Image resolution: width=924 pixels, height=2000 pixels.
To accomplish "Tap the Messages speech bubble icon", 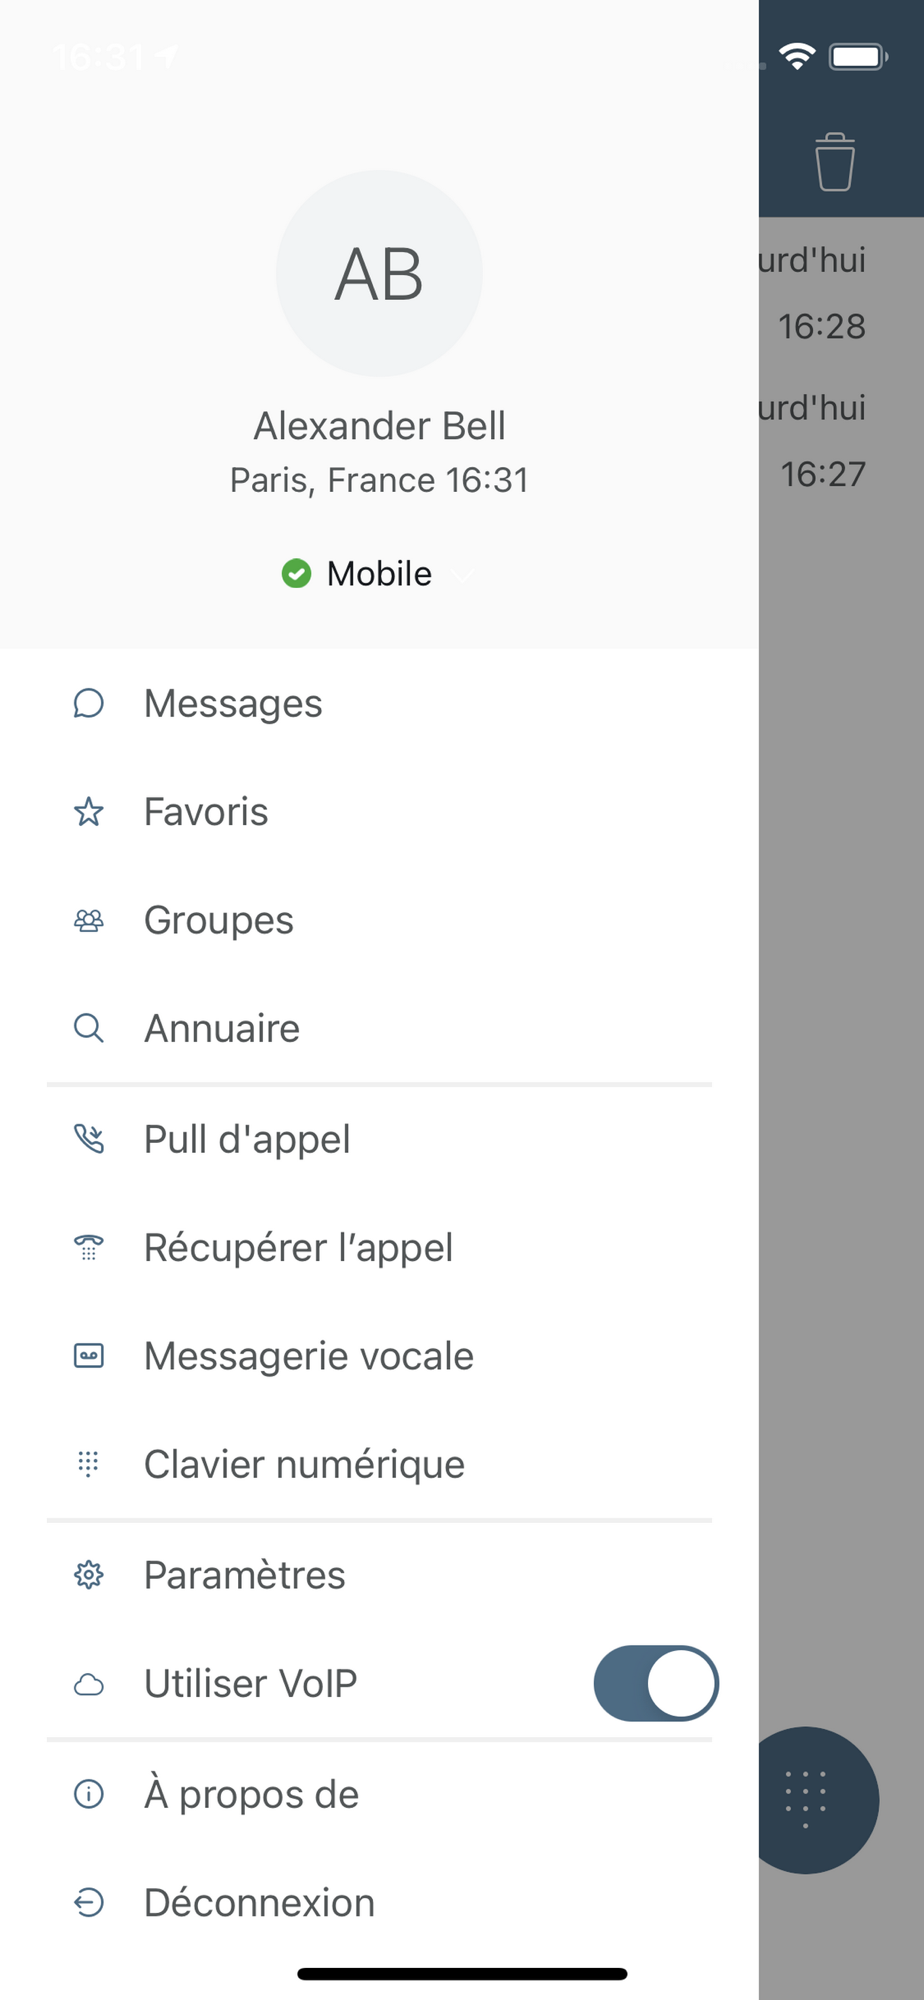I will pos(89,704).
